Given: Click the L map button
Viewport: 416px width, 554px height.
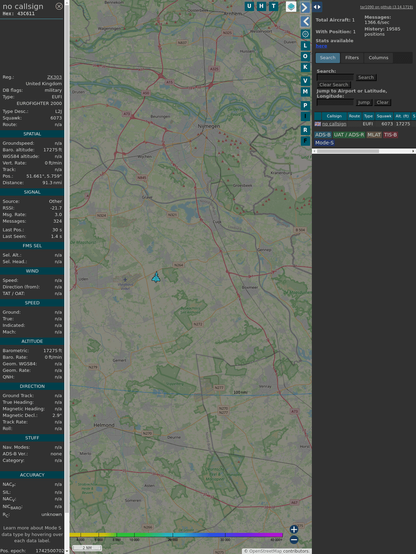Looking at the screenshot, I should pyautogui.click(x=305, y=45).
